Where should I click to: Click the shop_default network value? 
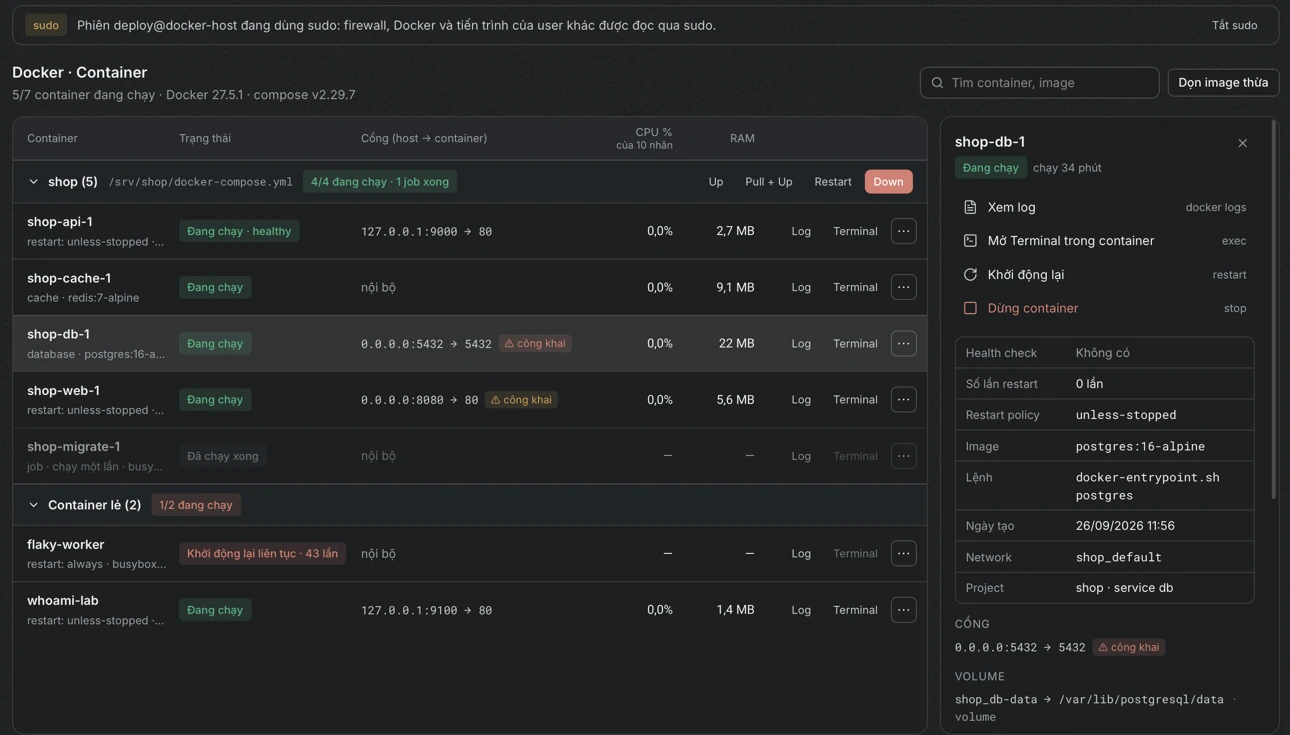pyautogui.click(x=1118, y=557)
